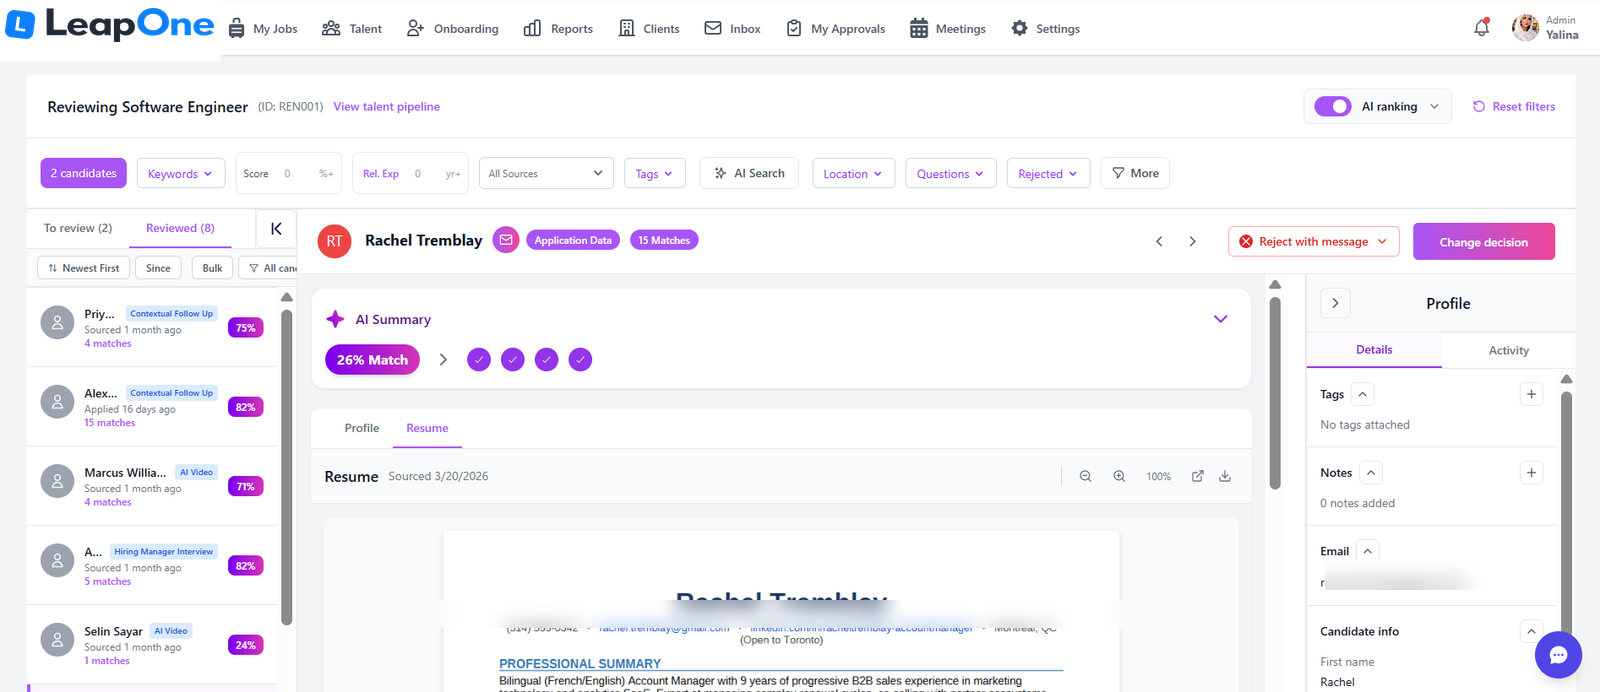1600x692 pixels.
Task: Click the RT candidate avatar
Action: [x=334, y=241]
